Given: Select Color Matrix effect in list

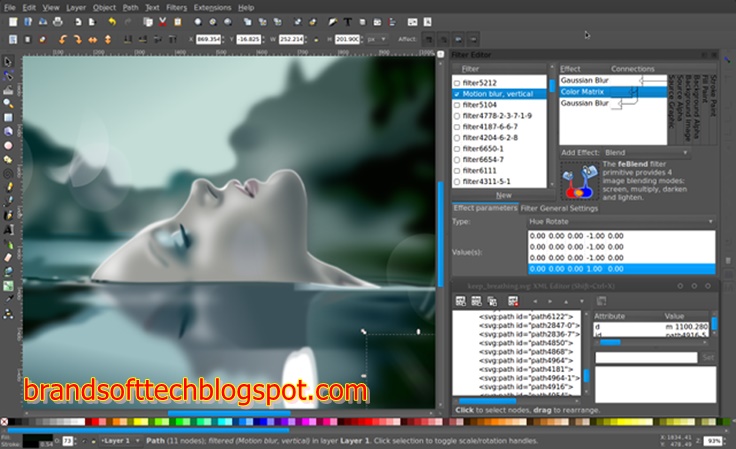Looking at the screenshot, I should click(x=613, y=92).
